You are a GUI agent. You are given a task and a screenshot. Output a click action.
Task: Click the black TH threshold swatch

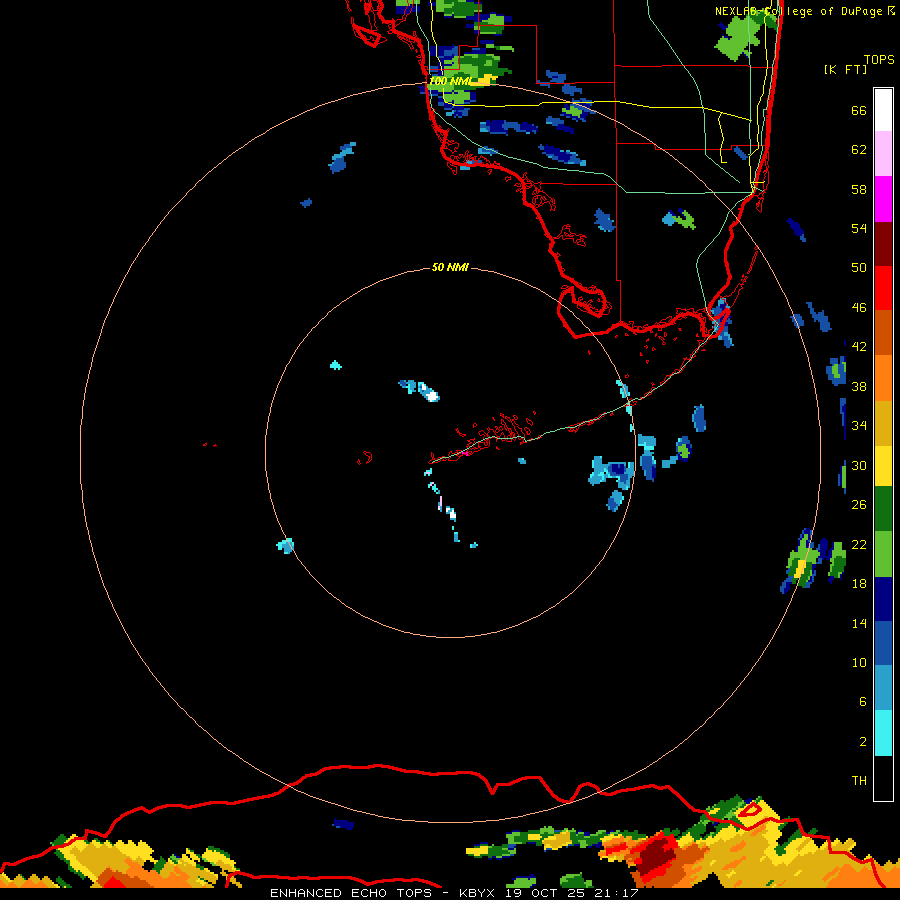(x=883, y=778)
